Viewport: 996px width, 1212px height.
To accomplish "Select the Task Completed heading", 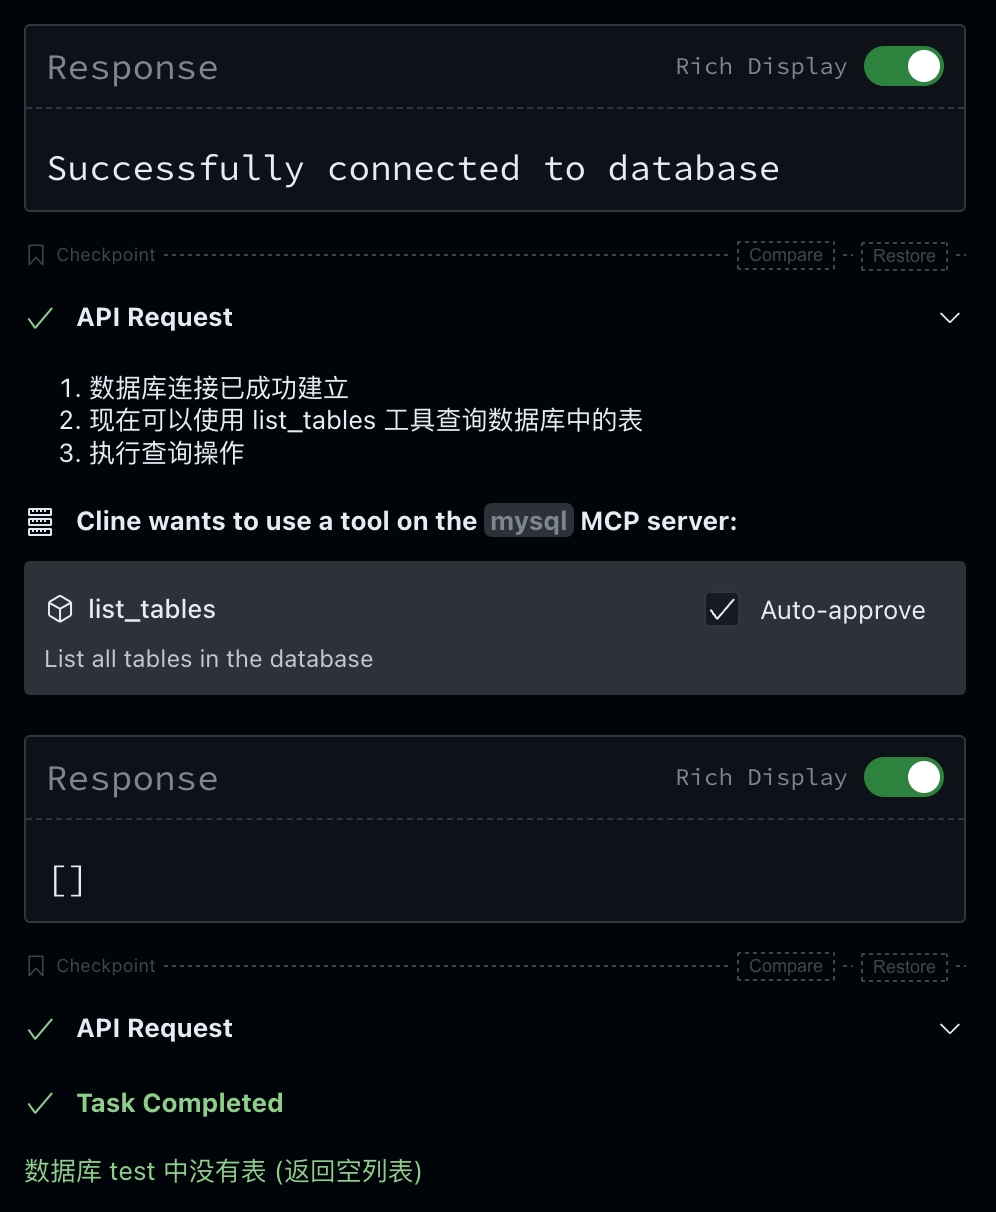I will (x=180, y=1103).
